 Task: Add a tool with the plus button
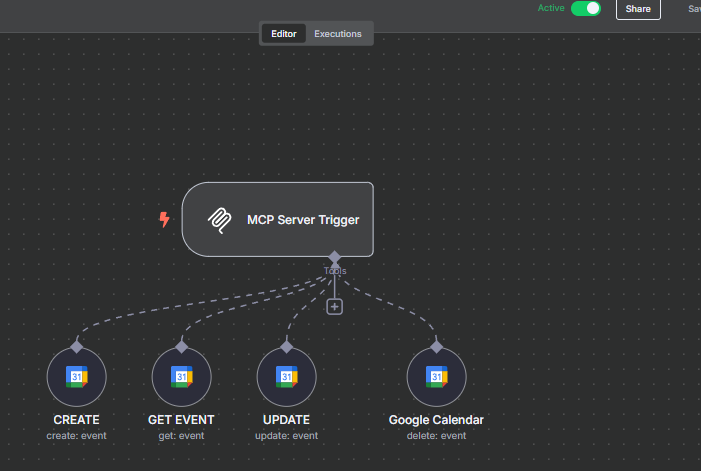pyautogui.click(x=334, y=307)
